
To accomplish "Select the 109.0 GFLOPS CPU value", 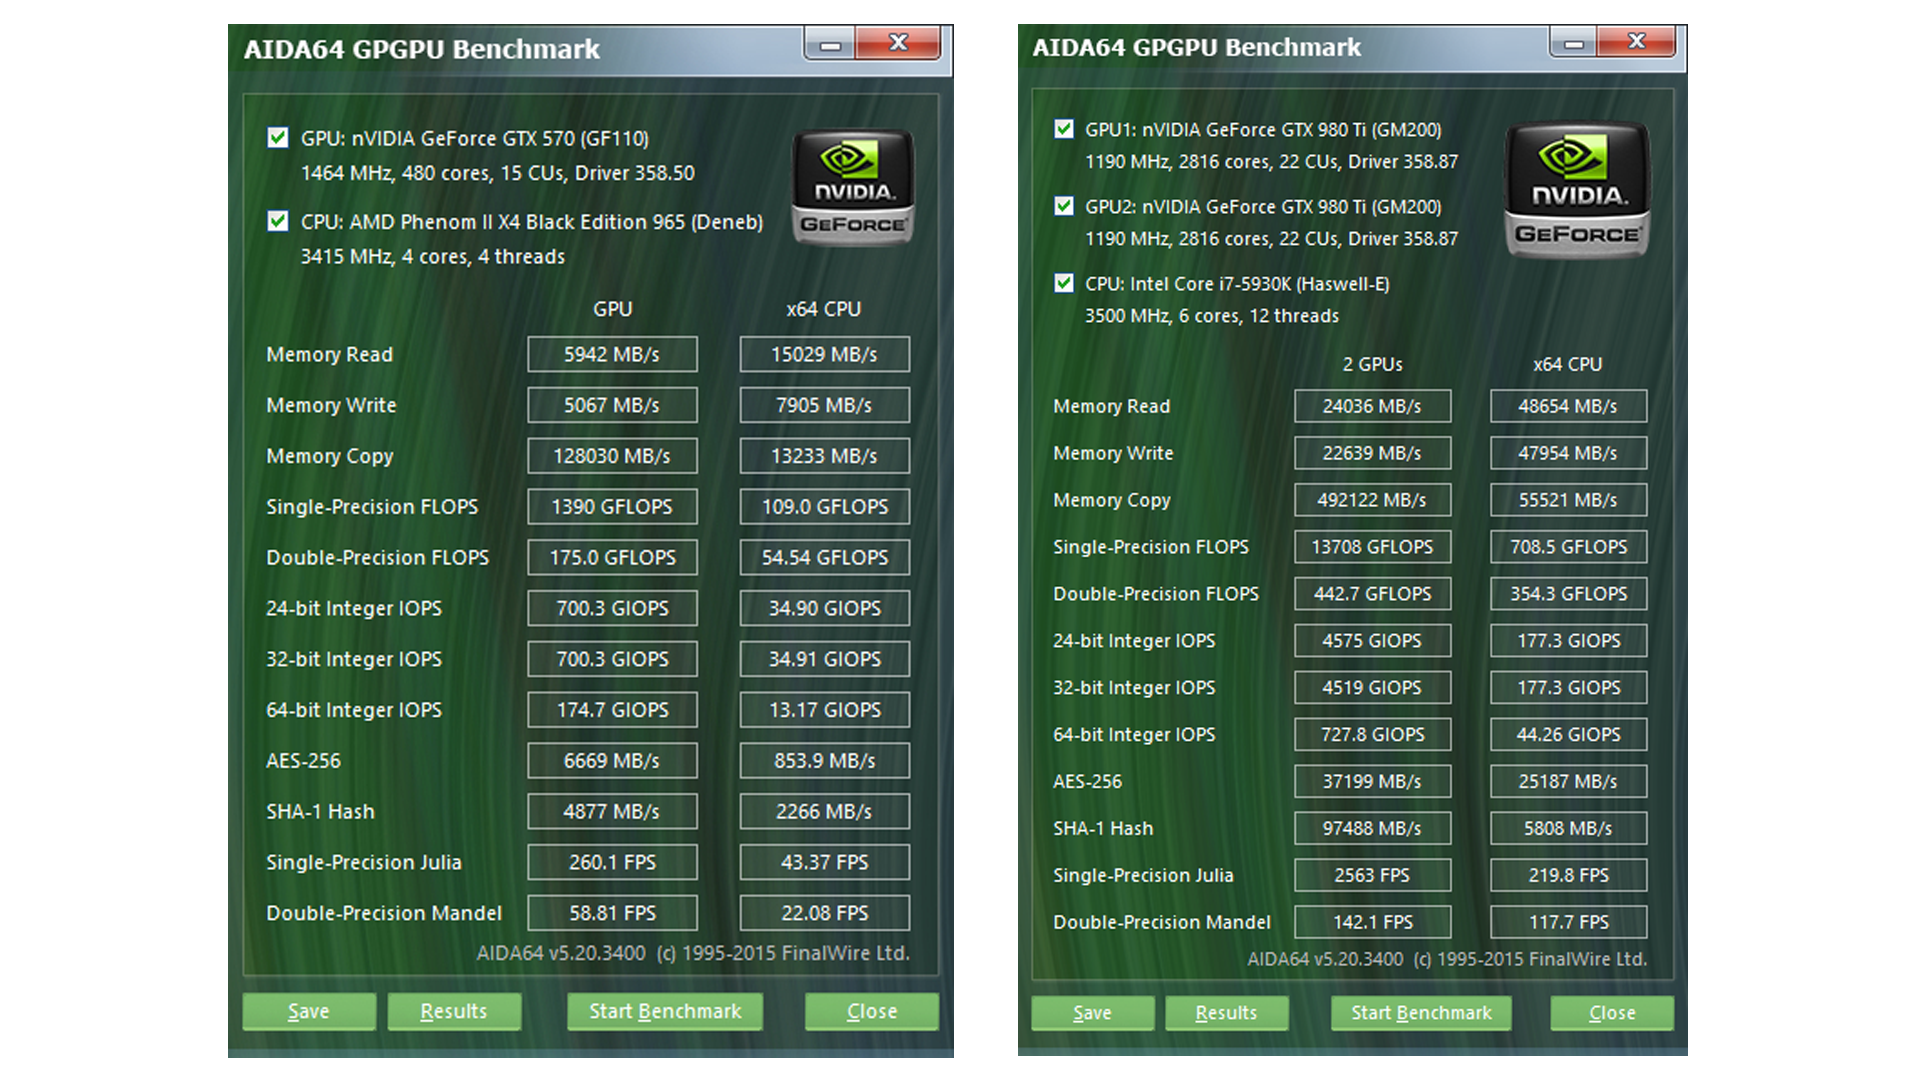I will (824, 507).
